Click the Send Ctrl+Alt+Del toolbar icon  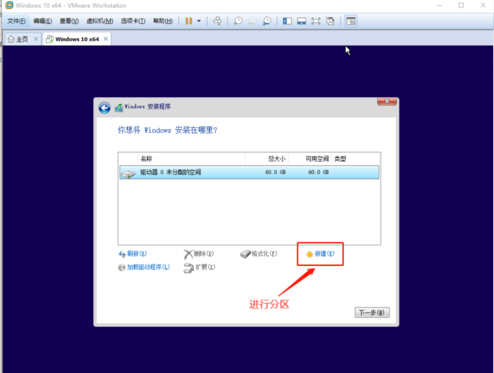217,21
